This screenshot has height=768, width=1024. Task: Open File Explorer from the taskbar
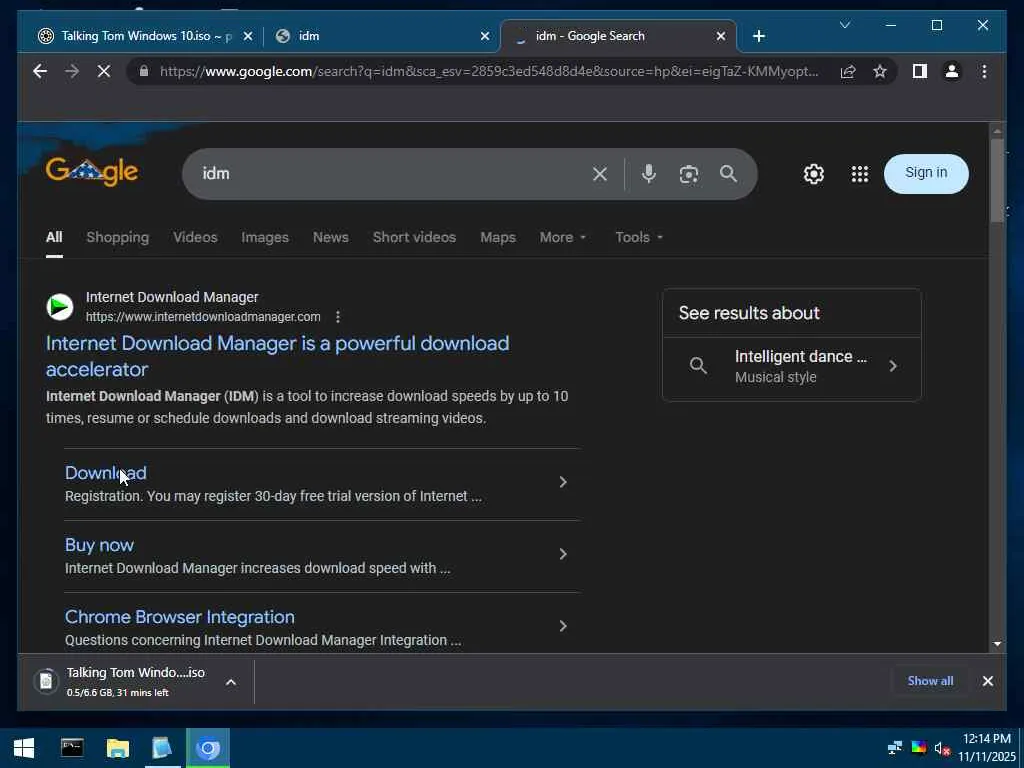coord(118,748)
